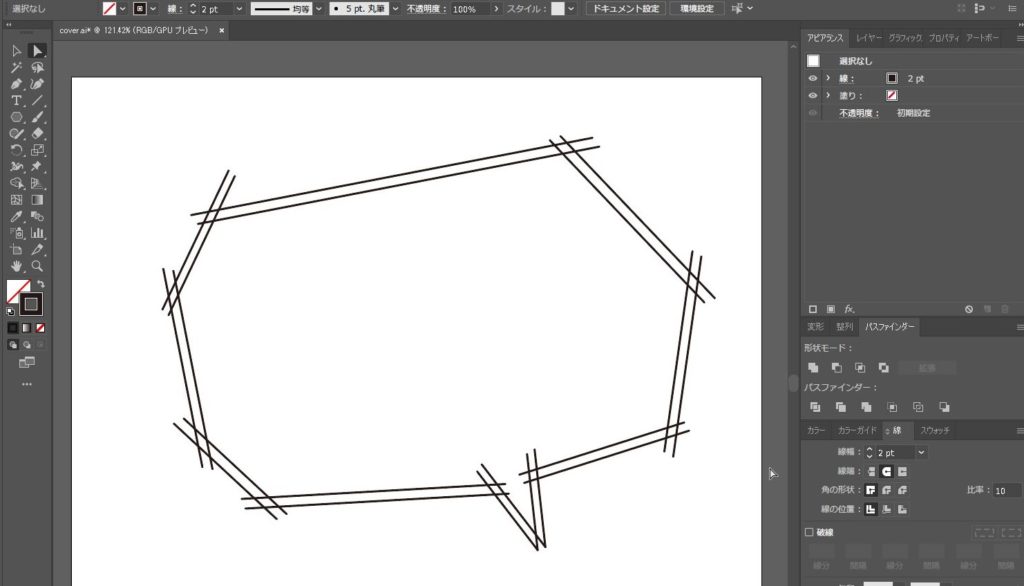The width and height of the screenshot is (1024, 586).
Task: Click the 環境設定 button
Action: click(697, 8)
